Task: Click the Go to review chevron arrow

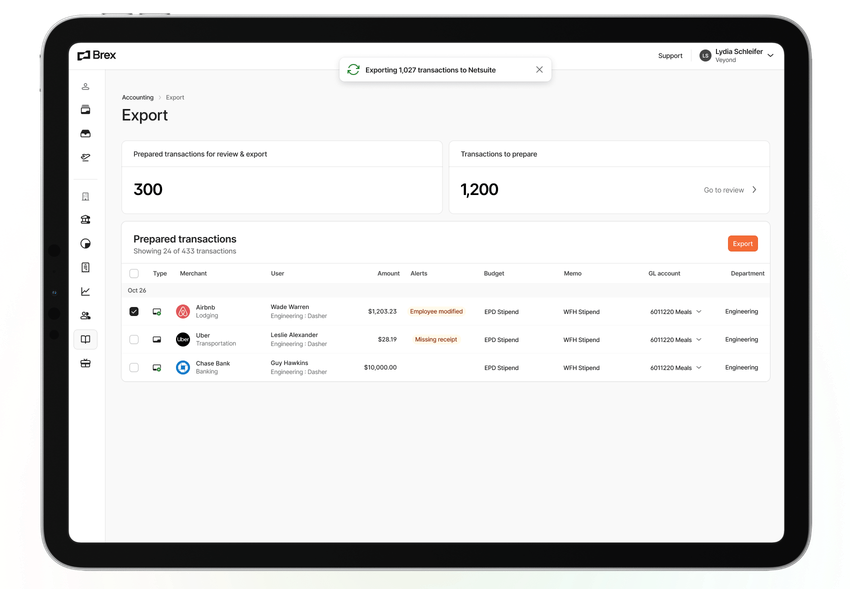Action: [754, 190]
